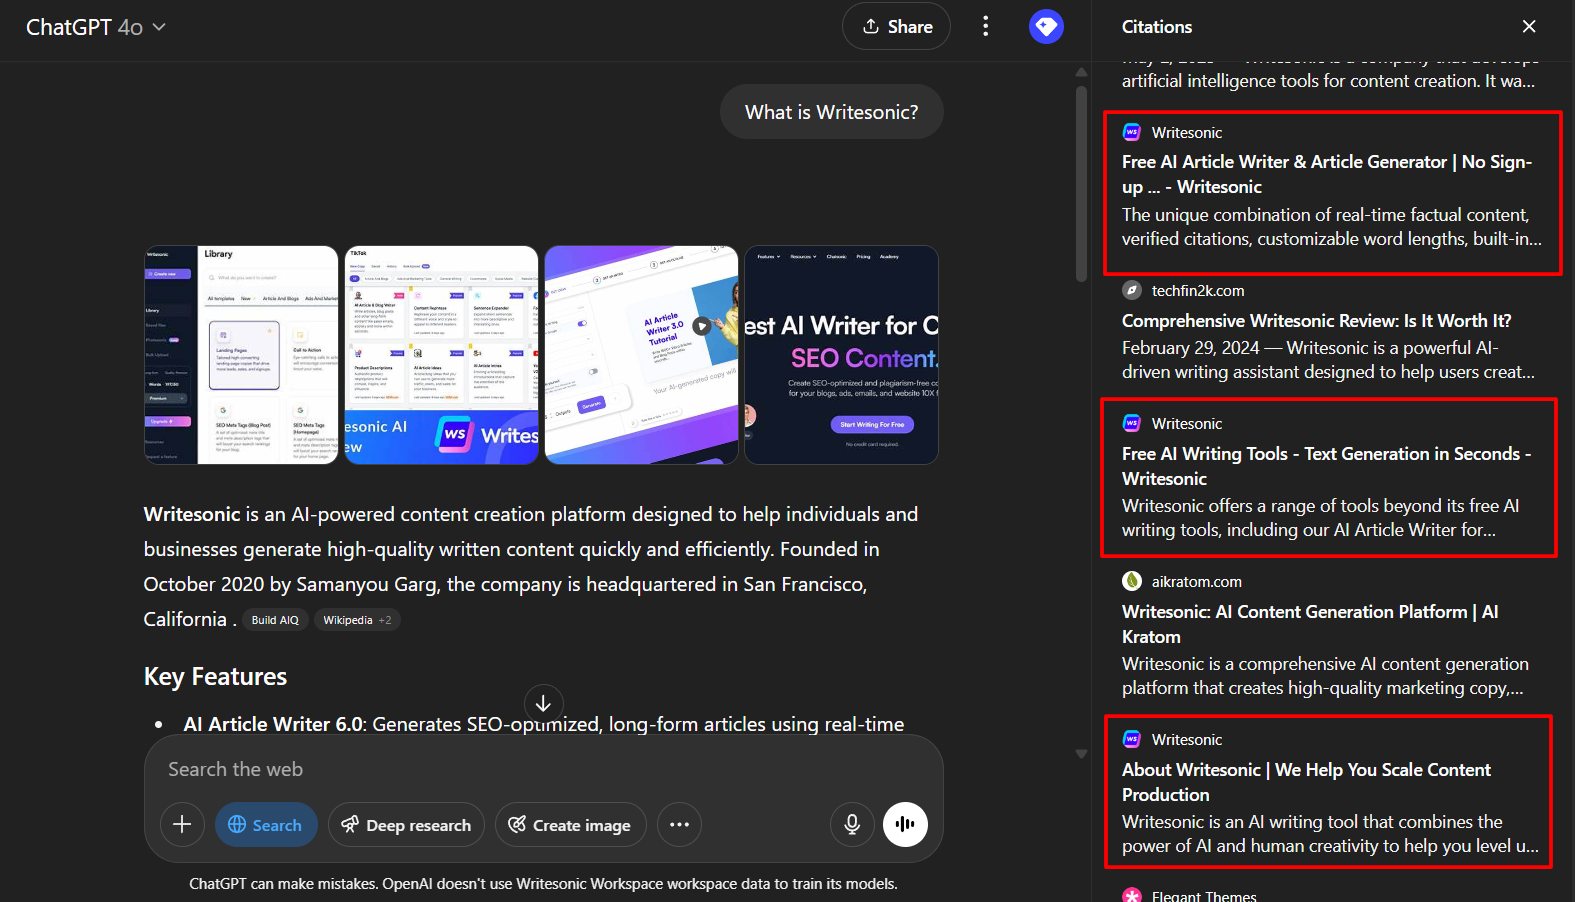
Task: Open the 'AI Writer for SEO Content' thumbnail
Action: [x=842, y=355]
